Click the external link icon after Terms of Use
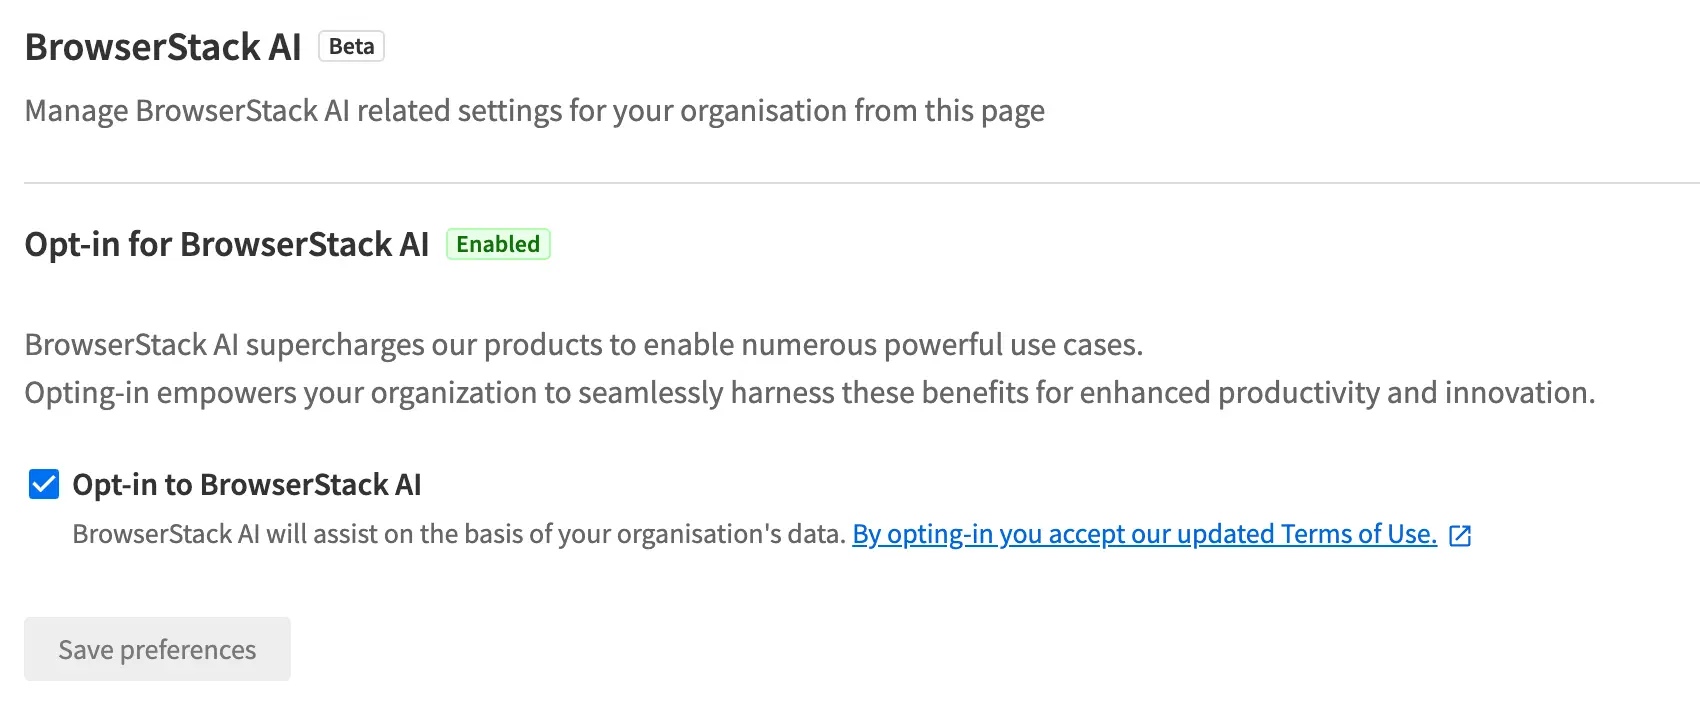This screenshot has height=722, width=1700. [1460, 536]
